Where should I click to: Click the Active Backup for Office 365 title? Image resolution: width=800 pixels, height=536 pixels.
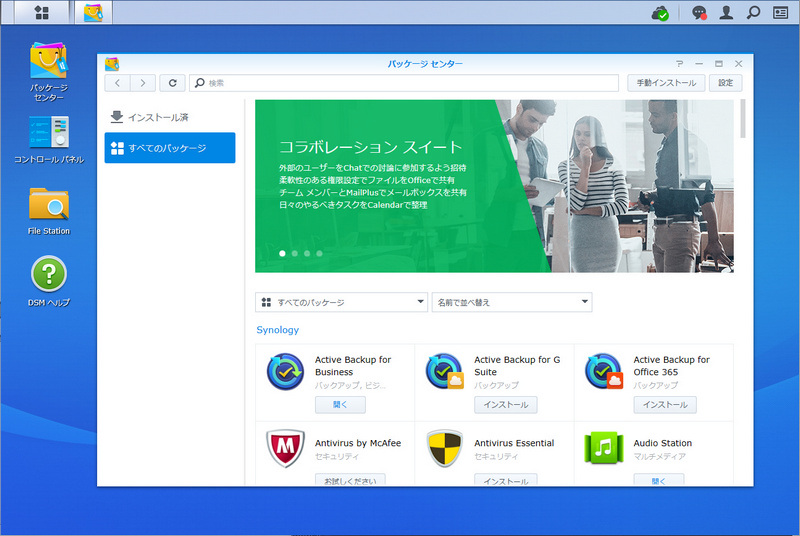coord(671,366)
